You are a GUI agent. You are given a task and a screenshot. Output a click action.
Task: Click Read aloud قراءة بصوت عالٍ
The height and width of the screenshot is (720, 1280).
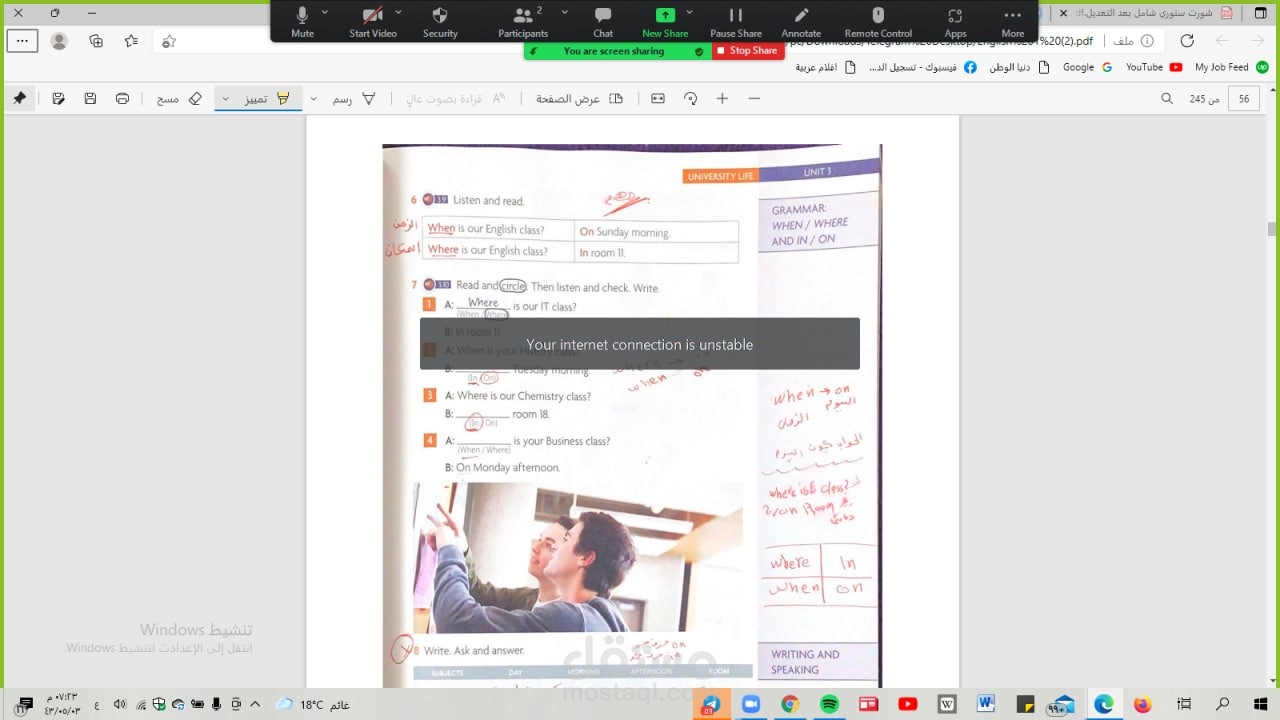456,99
